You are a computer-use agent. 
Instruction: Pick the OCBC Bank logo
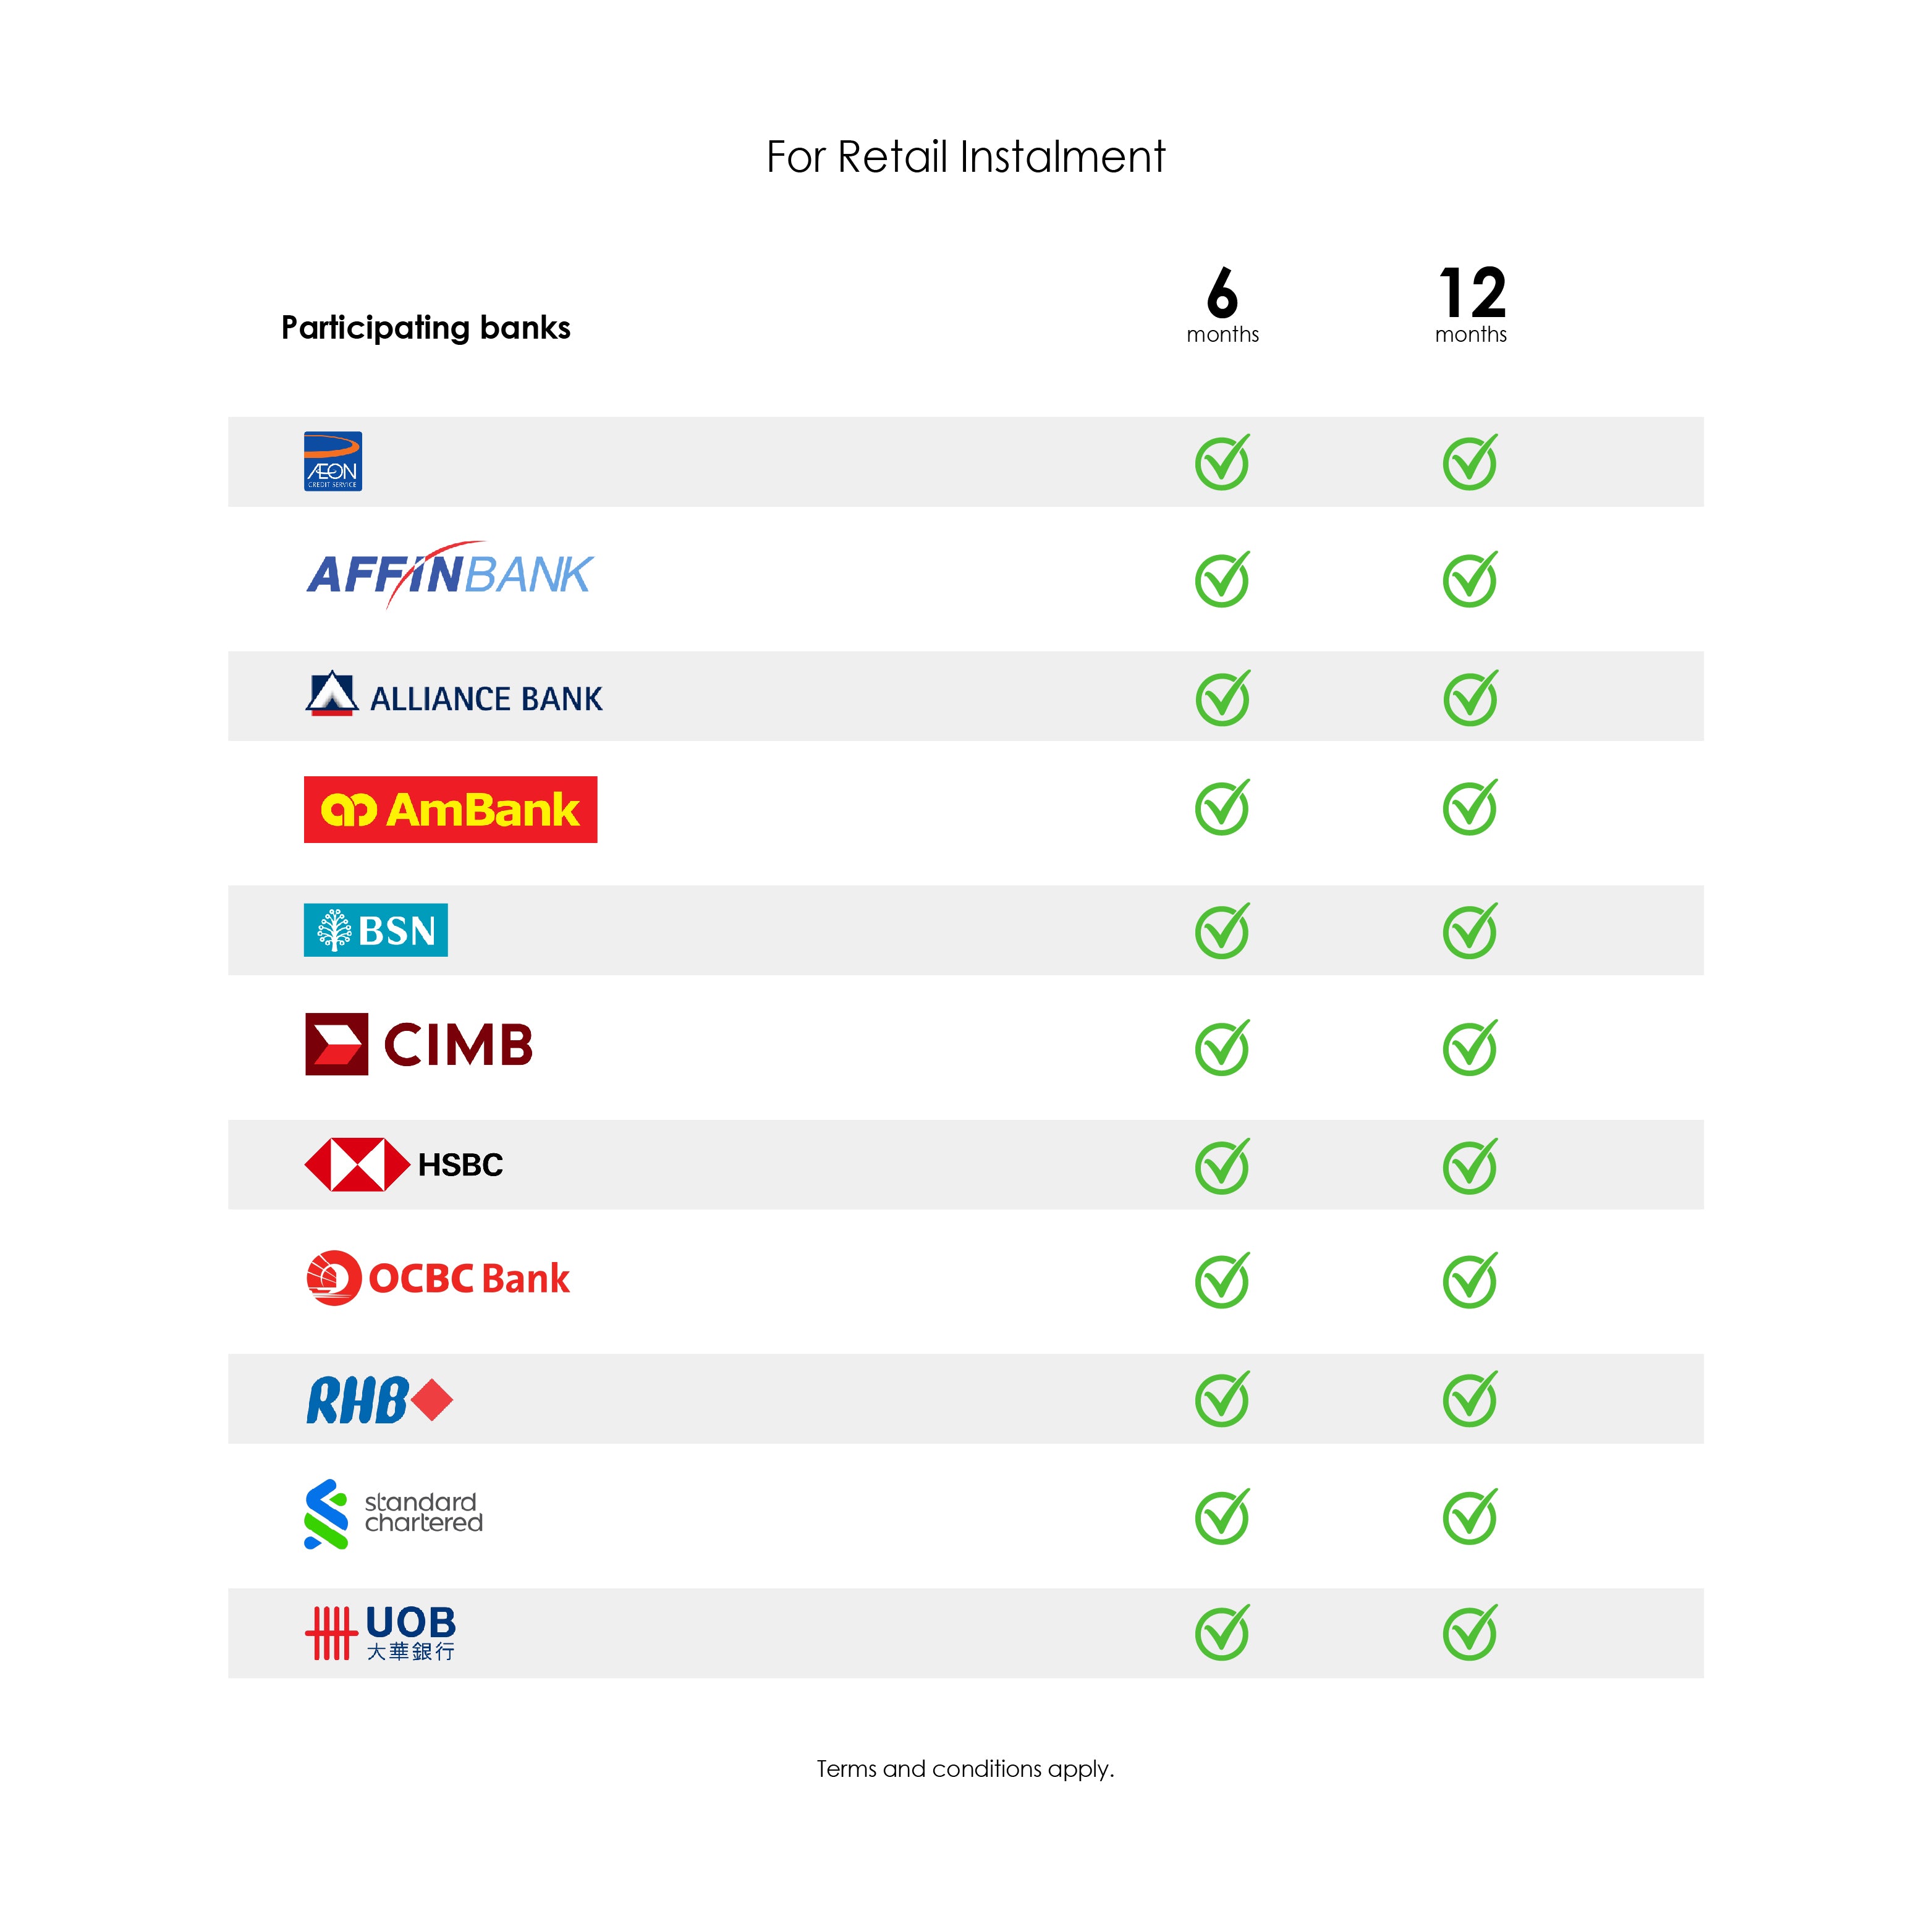pyautogui.click(x=438, y=1278)
